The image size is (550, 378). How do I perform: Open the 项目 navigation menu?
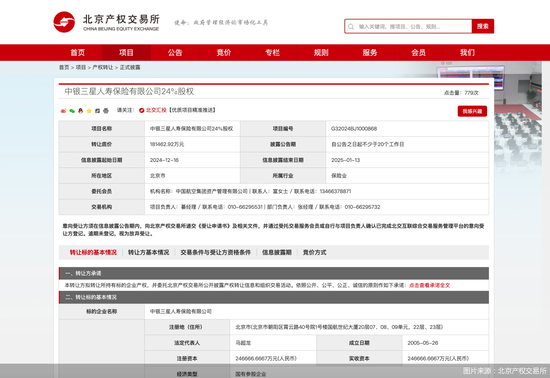126,53
